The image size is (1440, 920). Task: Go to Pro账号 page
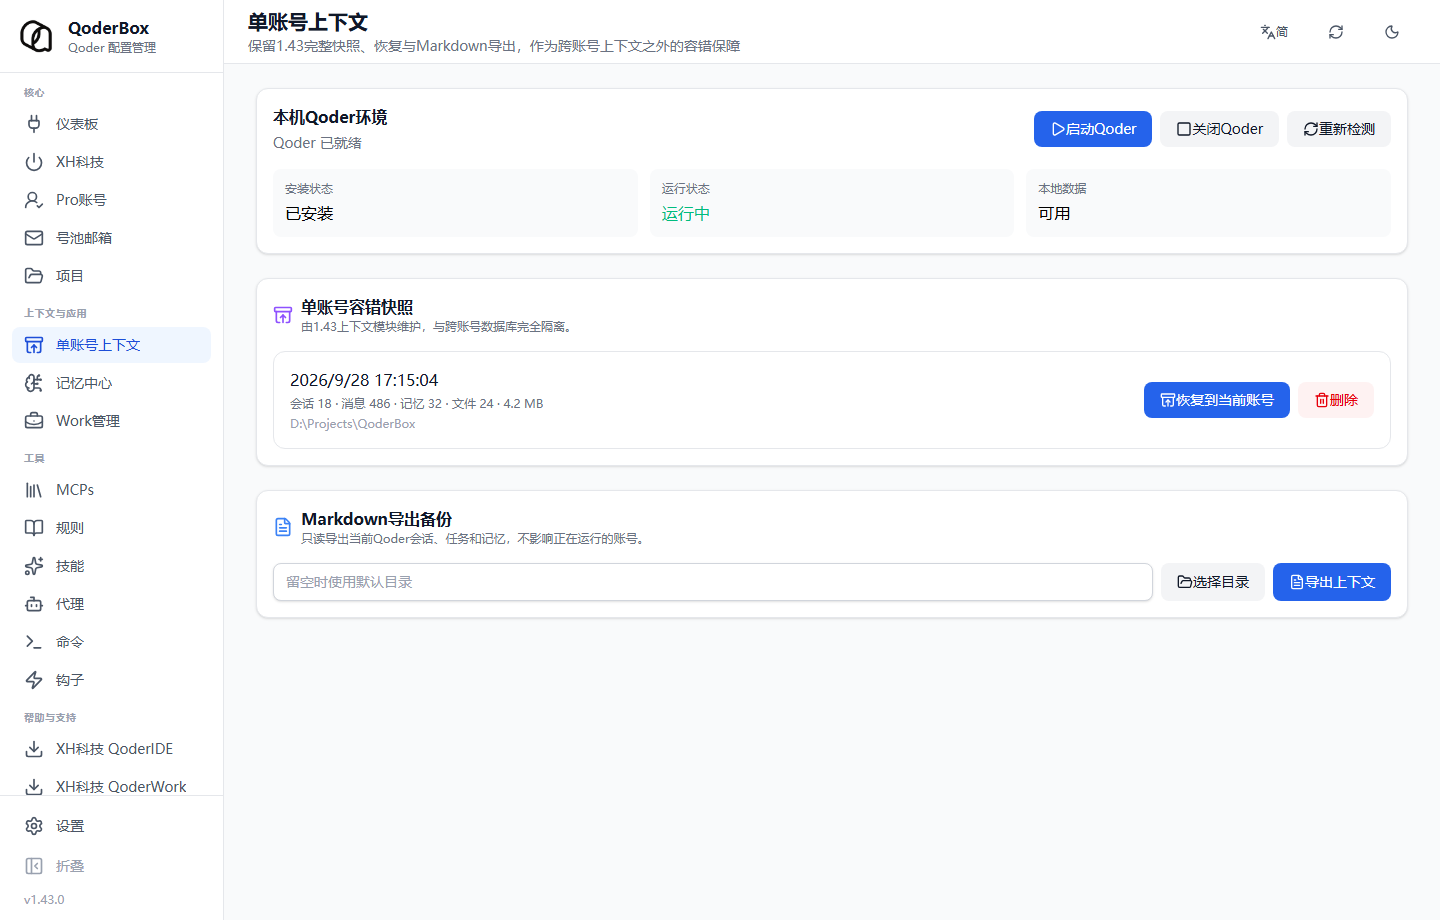coord(111,200)
